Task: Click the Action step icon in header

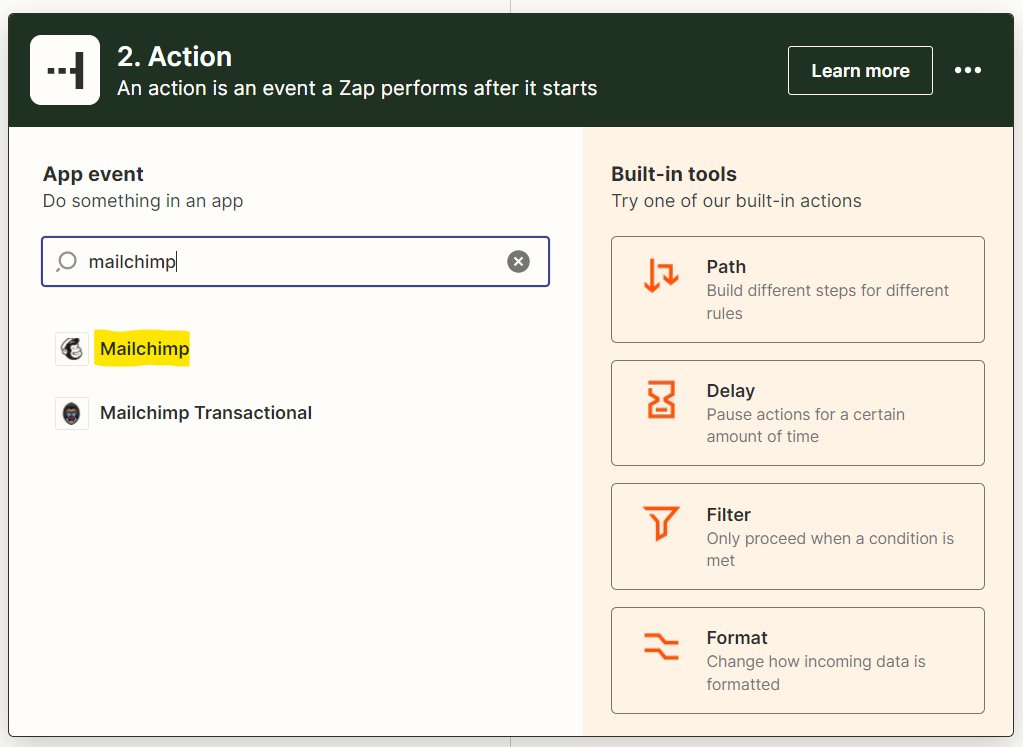Action: tap(65, 70)
